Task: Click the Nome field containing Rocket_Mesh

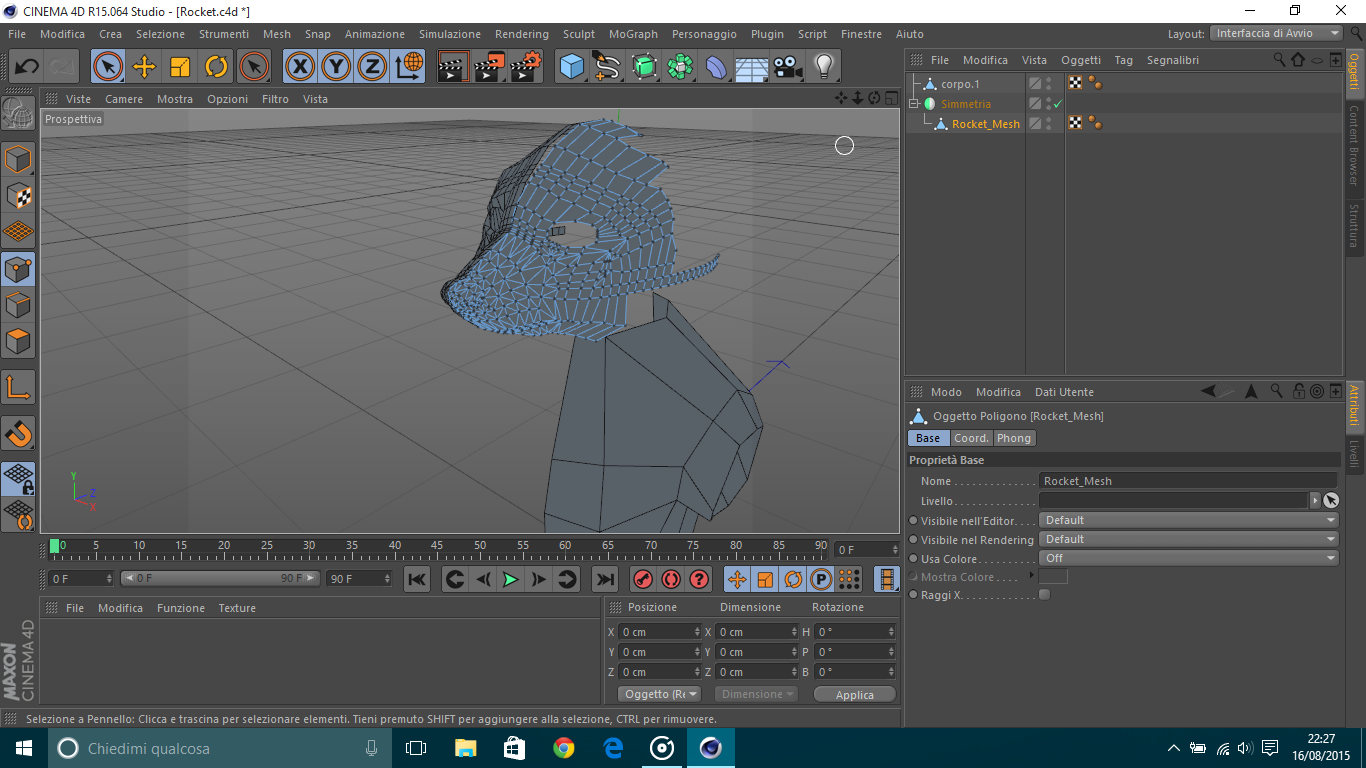Action: point(1187,481)
